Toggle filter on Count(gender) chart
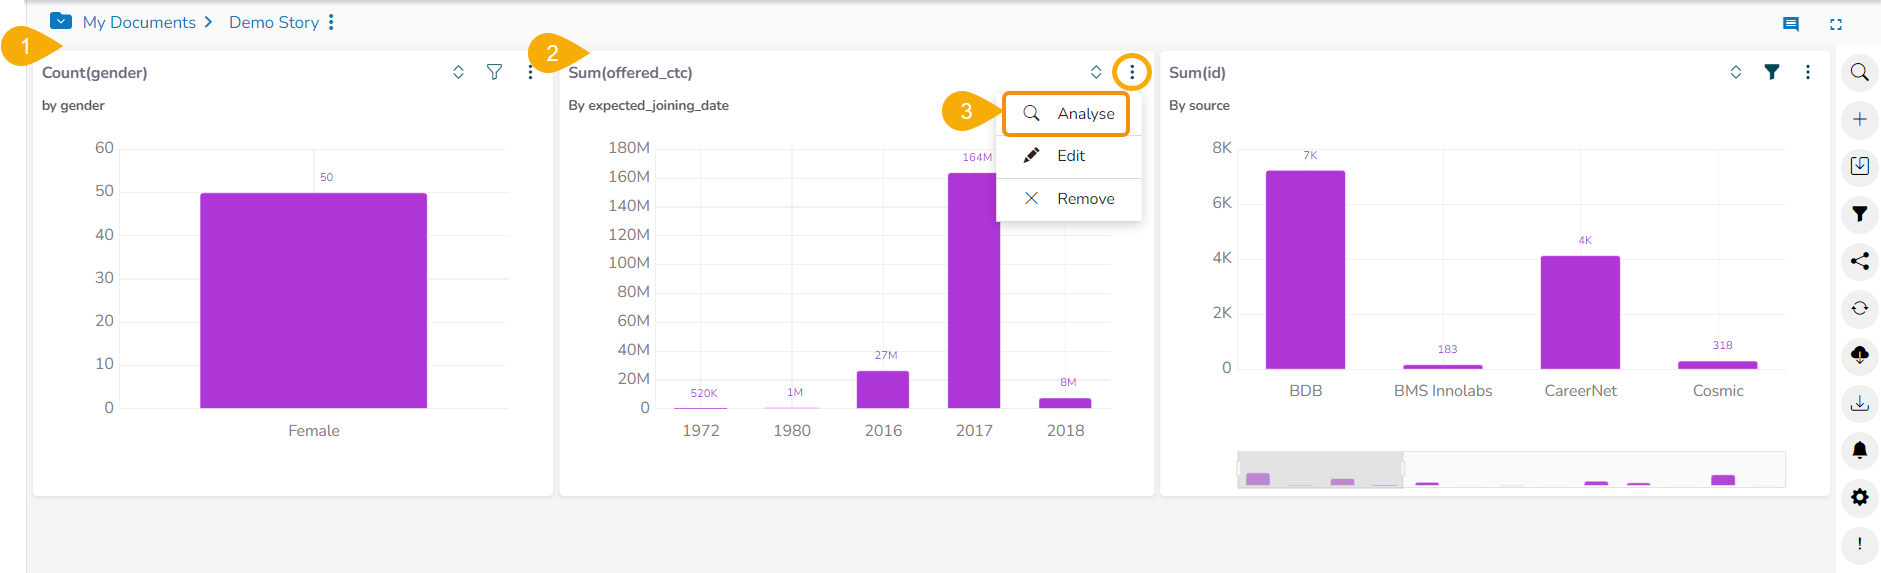The width and height of the screenshot is (1881, 573). coord(494,72)
